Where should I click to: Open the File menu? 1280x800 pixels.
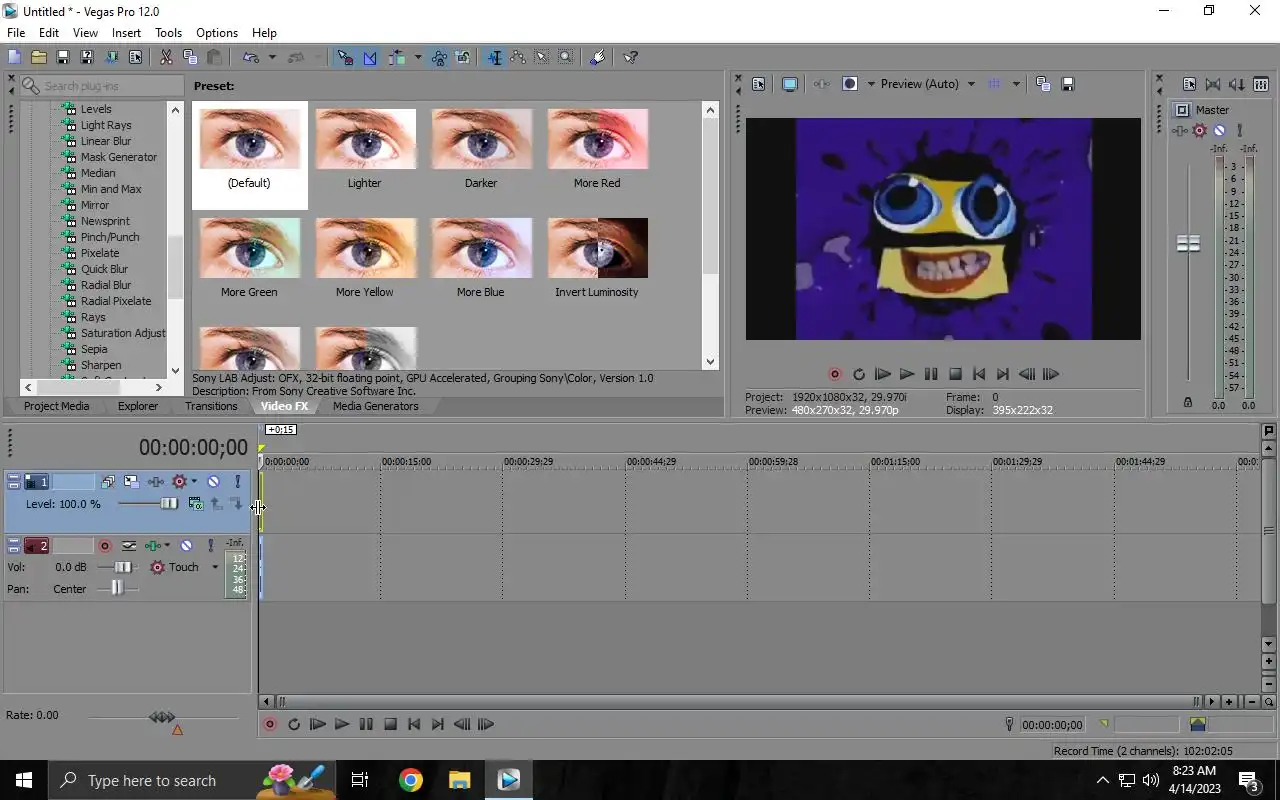(16, 33)
